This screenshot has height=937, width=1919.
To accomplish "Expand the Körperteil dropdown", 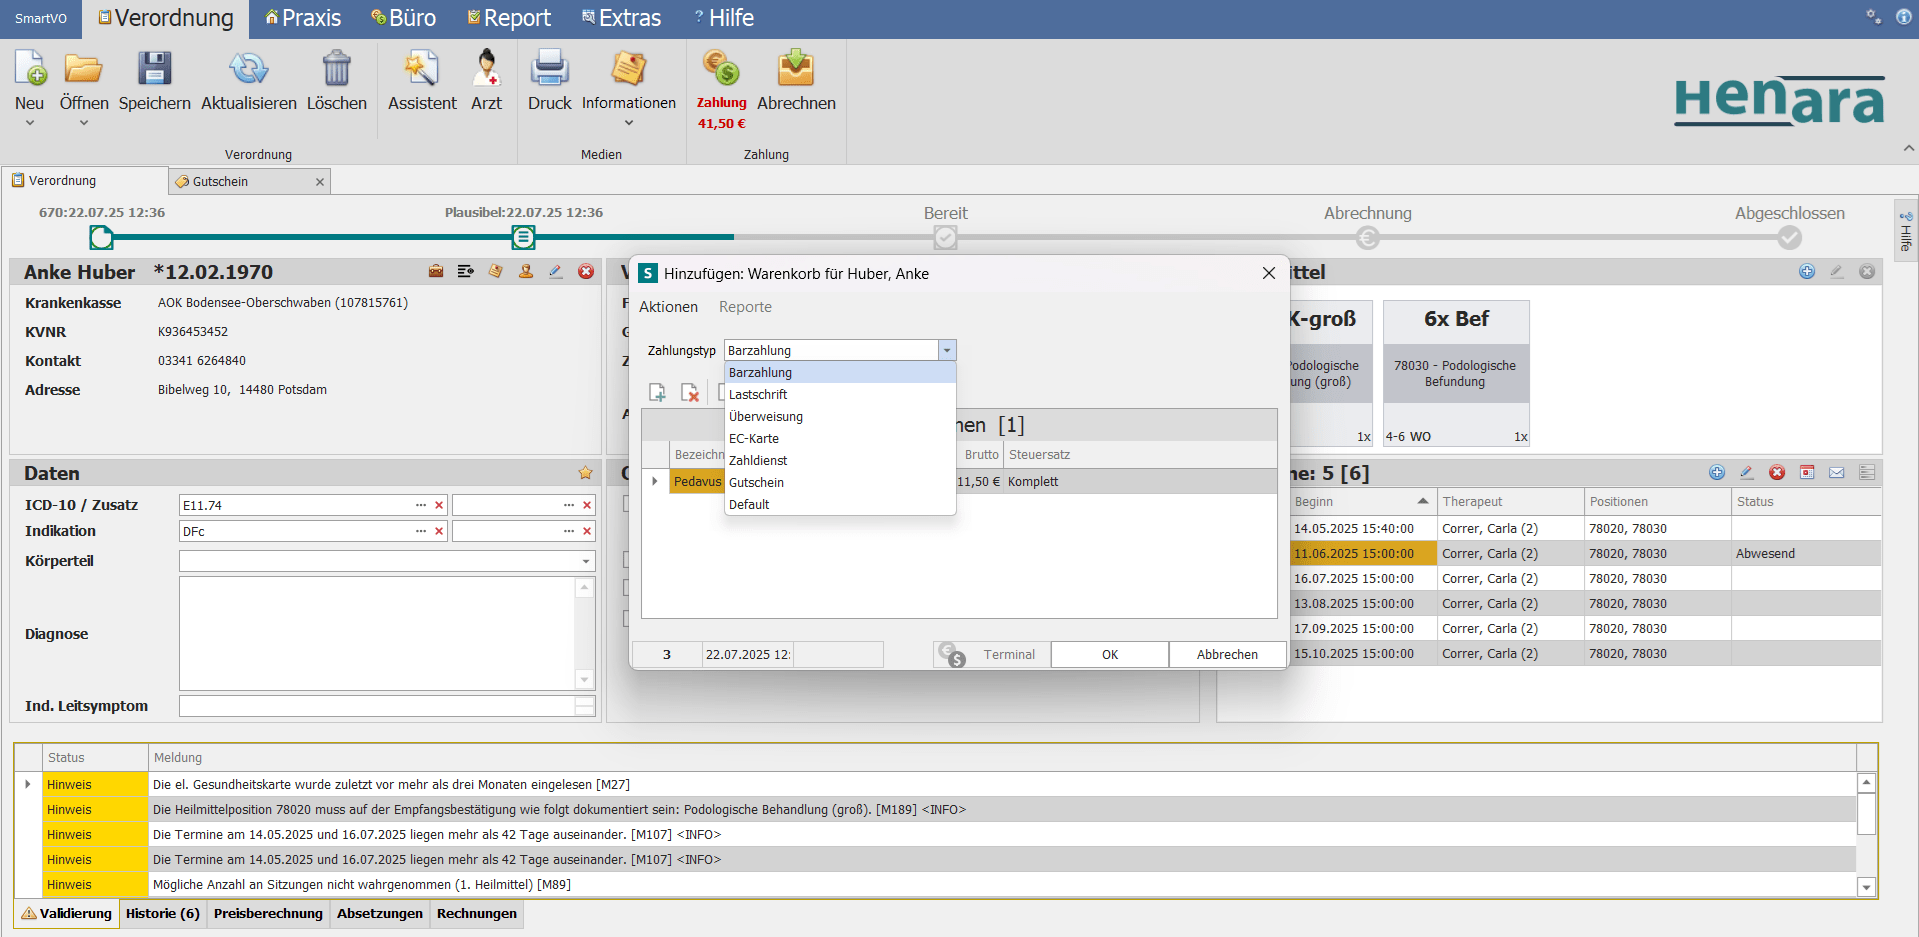I will (586, 561).
